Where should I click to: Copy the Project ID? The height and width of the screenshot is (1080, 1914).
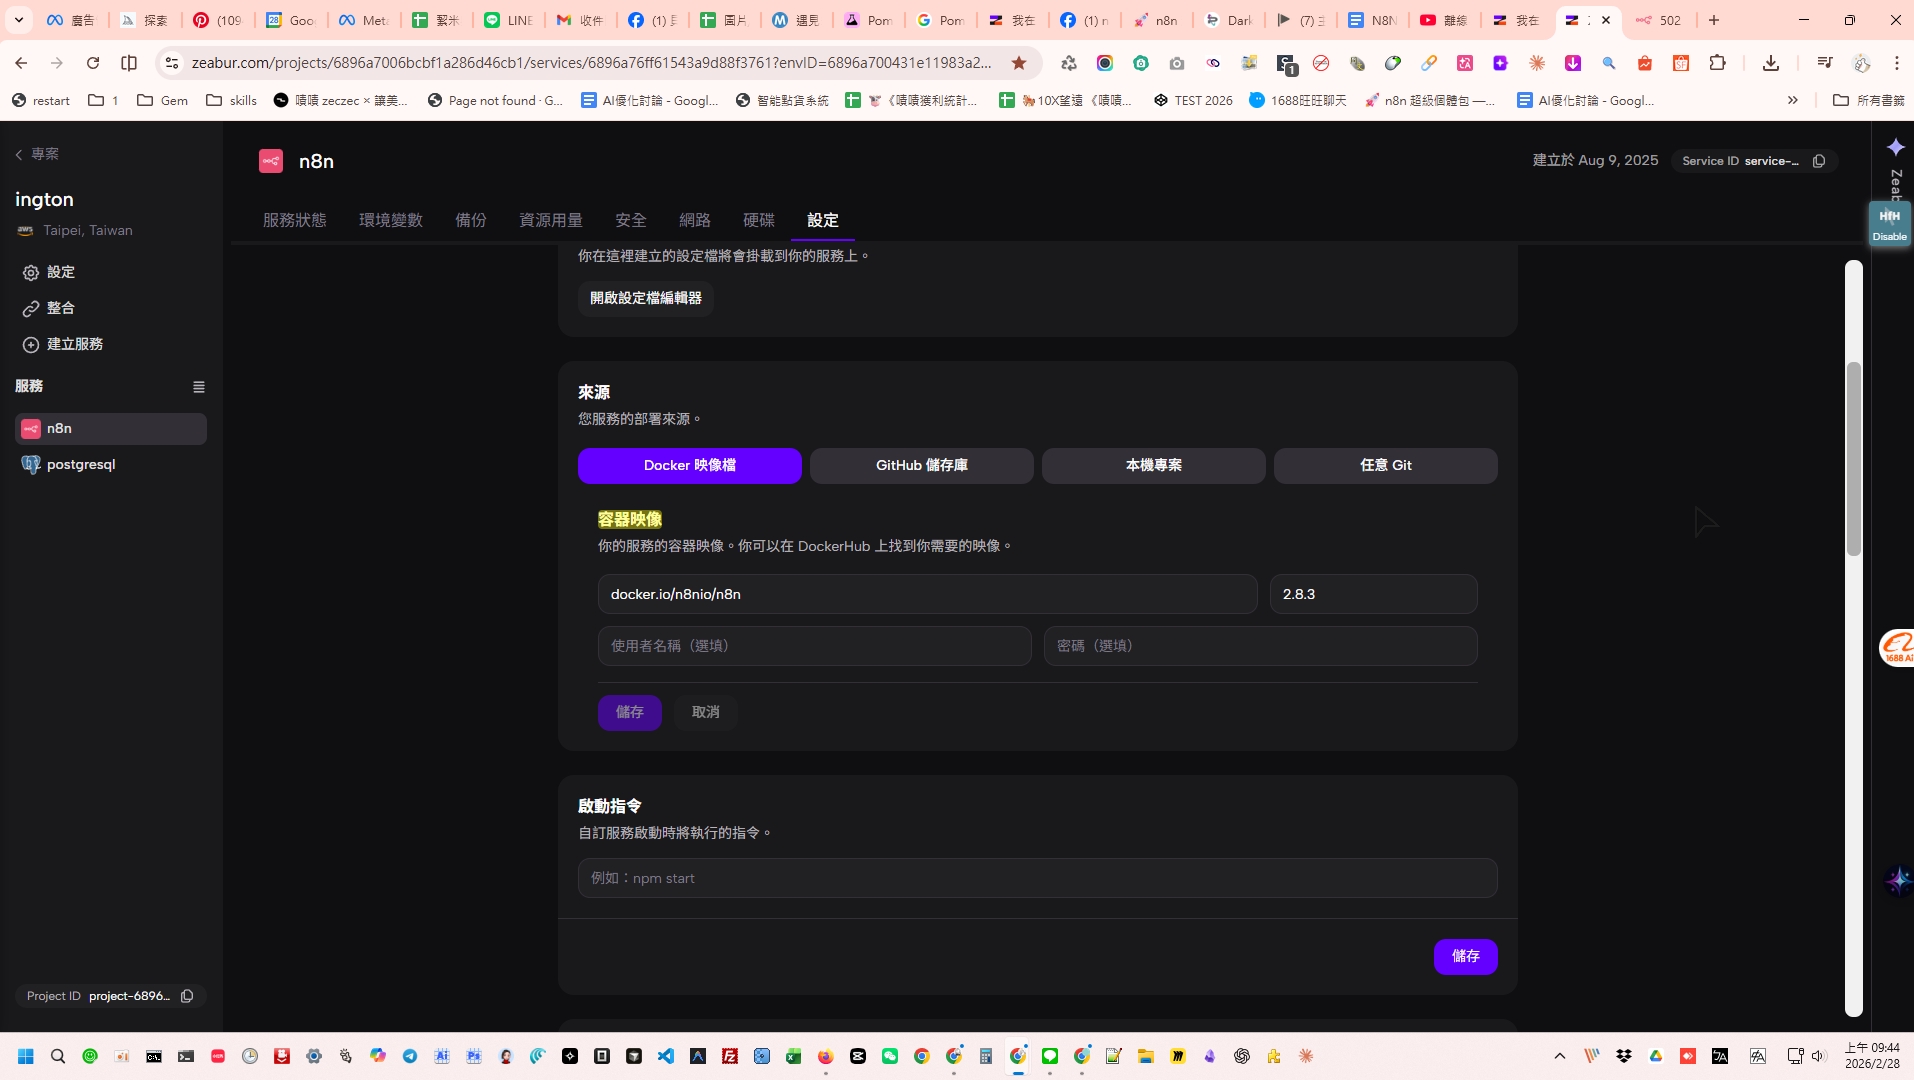(187, 996)
